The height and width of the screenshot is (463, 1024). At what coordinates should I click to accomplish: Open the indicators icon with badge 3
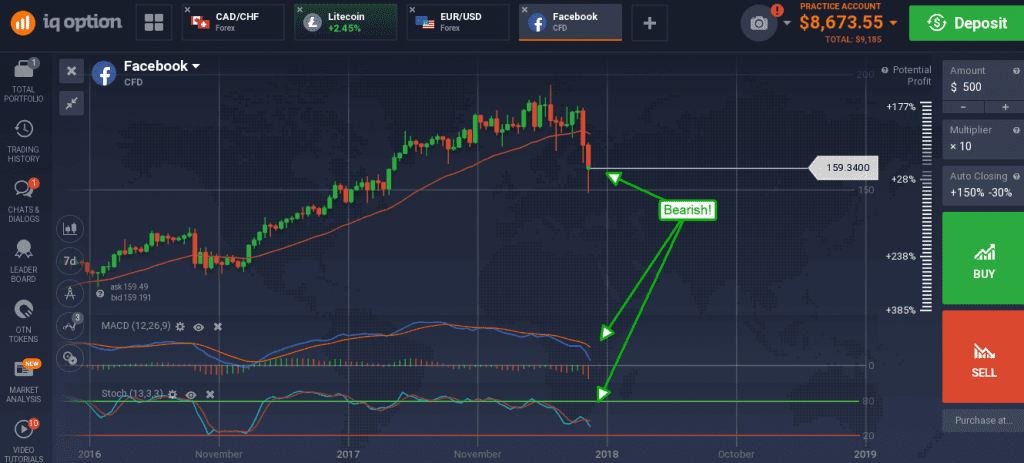(70, 325)
